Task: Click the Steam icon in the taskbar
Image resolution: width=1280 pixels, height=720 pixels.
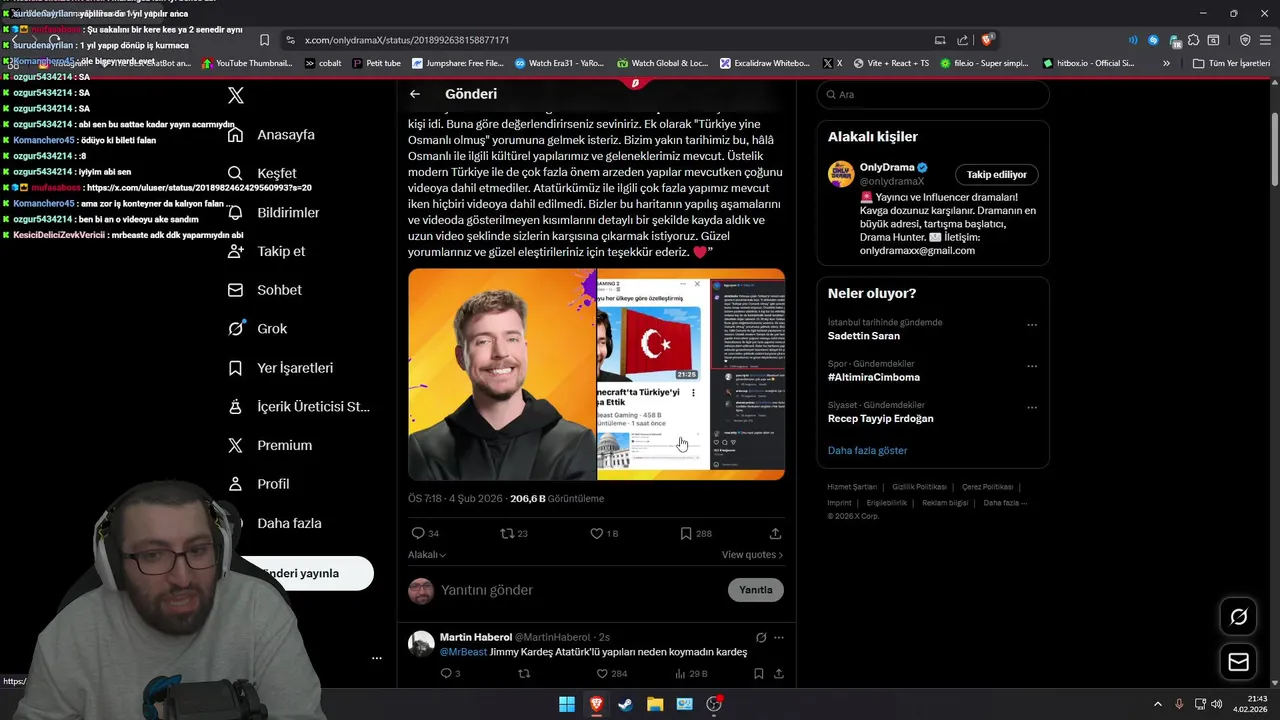Action: click(x=625, y=704)
